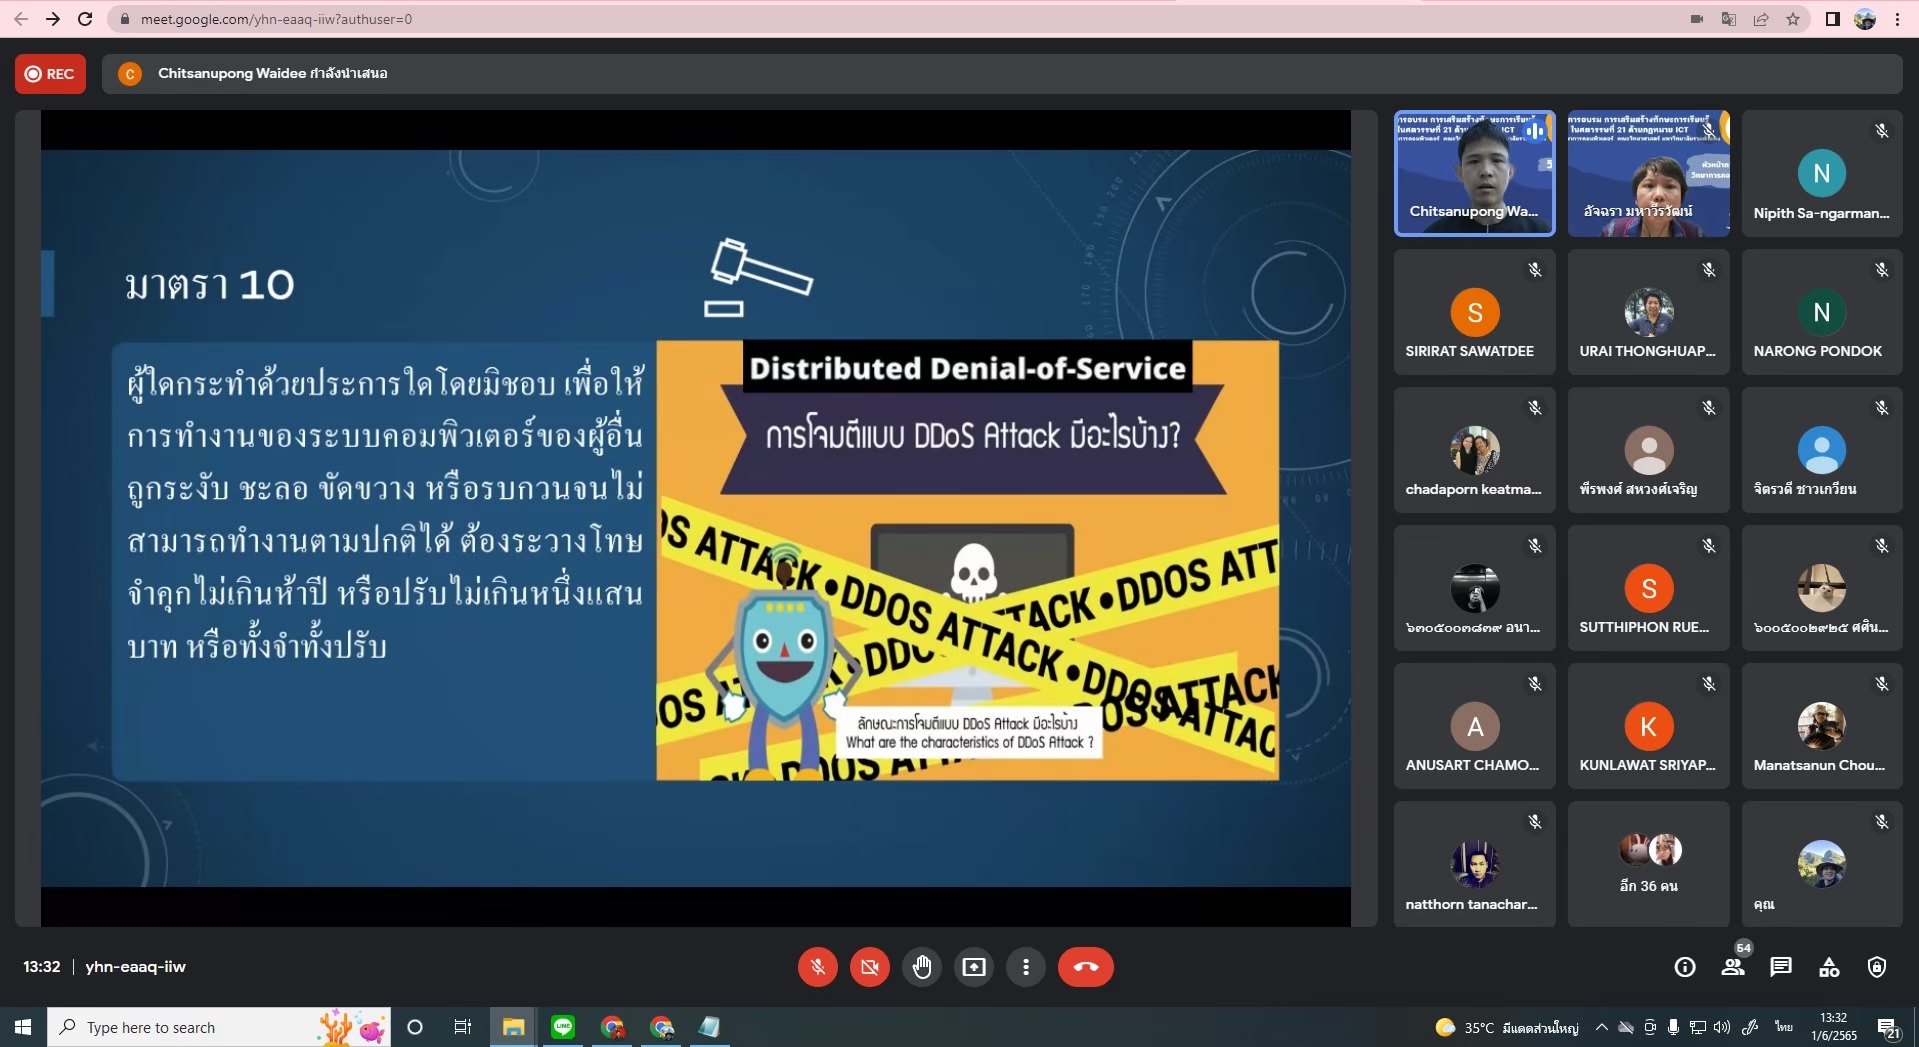Bookmark this page with the star icon
This screenshot has height=1047, width=1919.
(1792, 19)
